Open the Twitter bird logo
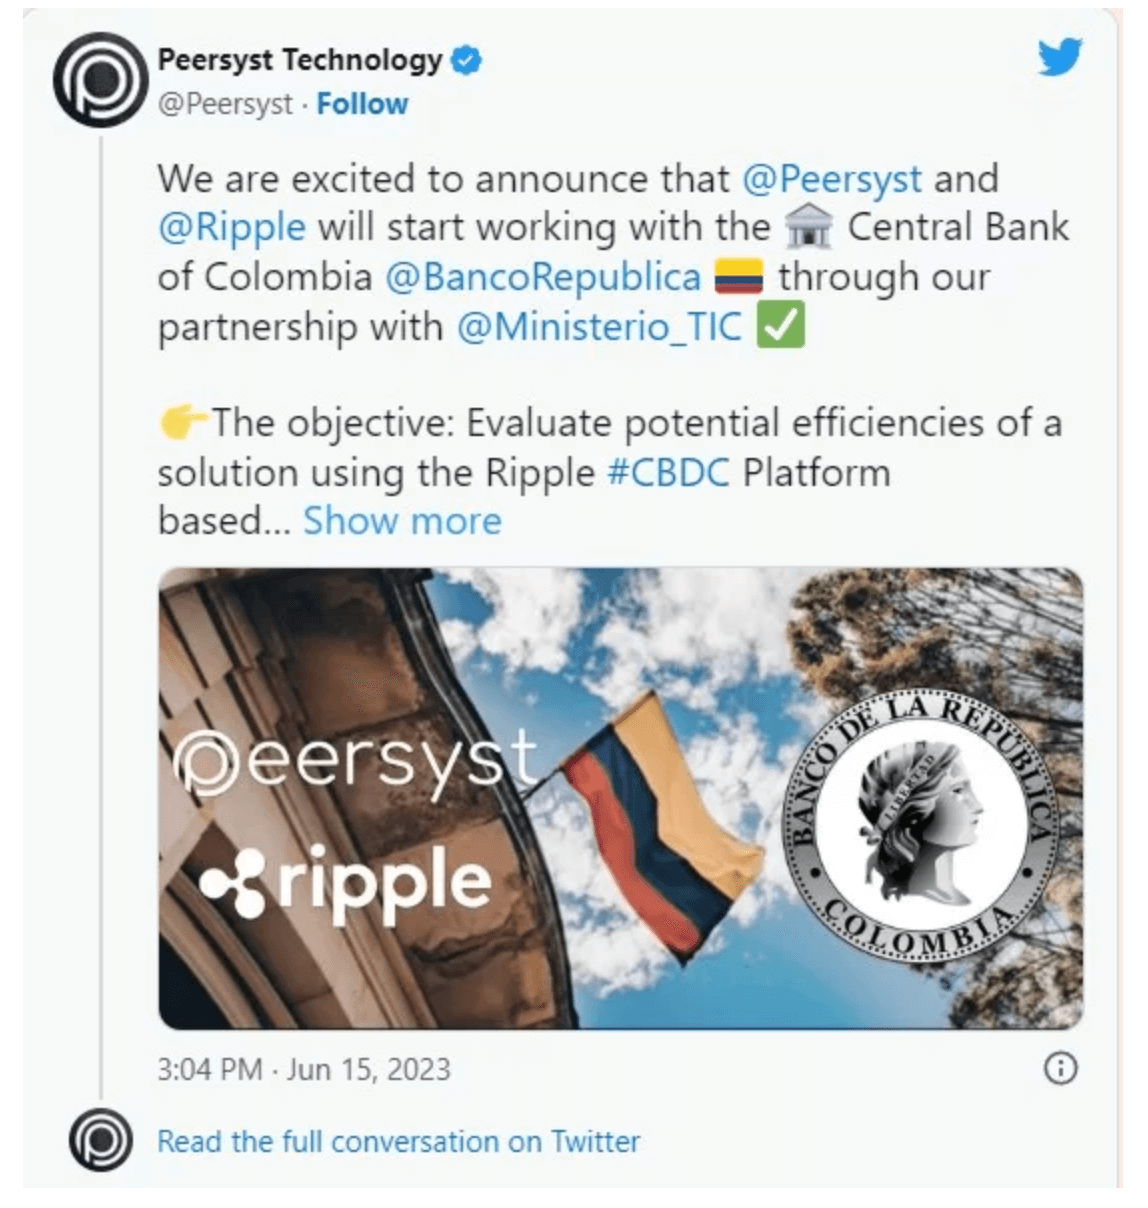The width and height of the screenshot is (1148, 1208). tap(1059, 58)
